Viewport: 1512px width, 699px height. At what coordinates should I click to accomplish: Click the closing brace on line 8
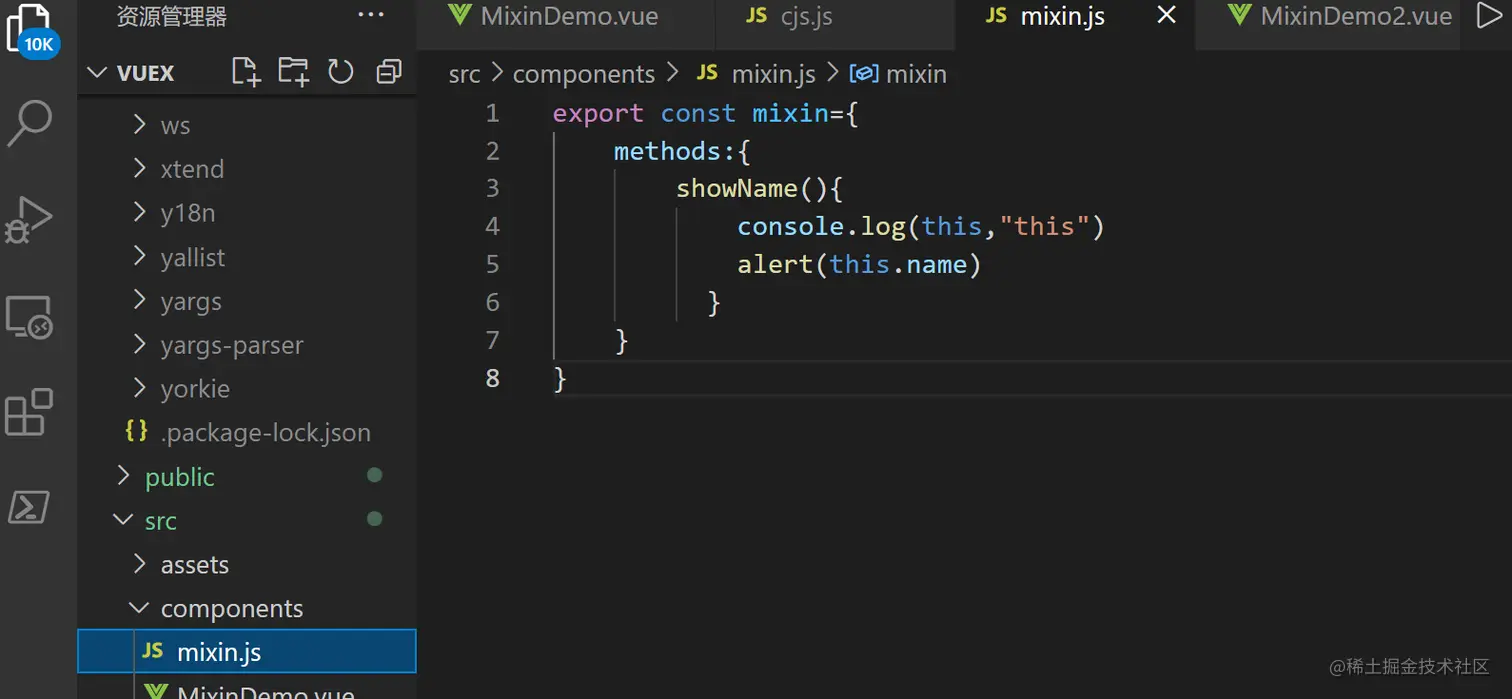pos(560,379)
